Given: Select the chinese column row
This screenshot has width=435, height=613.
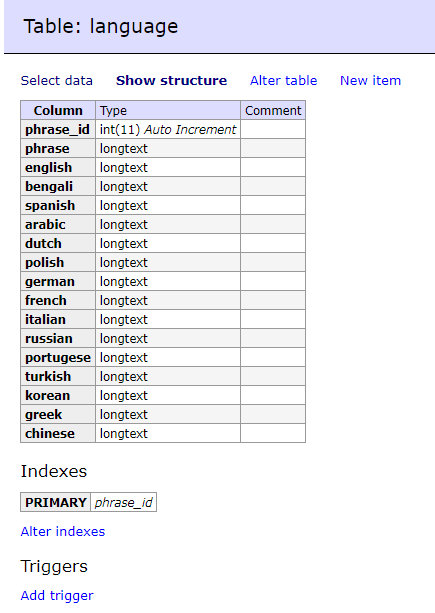Looking at the screenshot, I should (163, 433).
